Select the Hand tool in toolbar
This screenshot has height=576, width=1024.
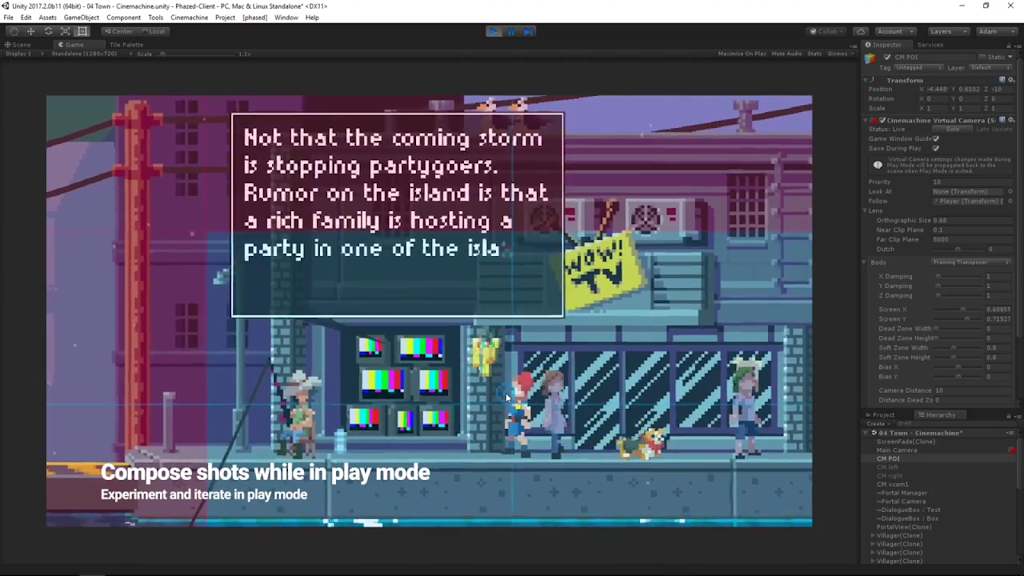(13, 31)
